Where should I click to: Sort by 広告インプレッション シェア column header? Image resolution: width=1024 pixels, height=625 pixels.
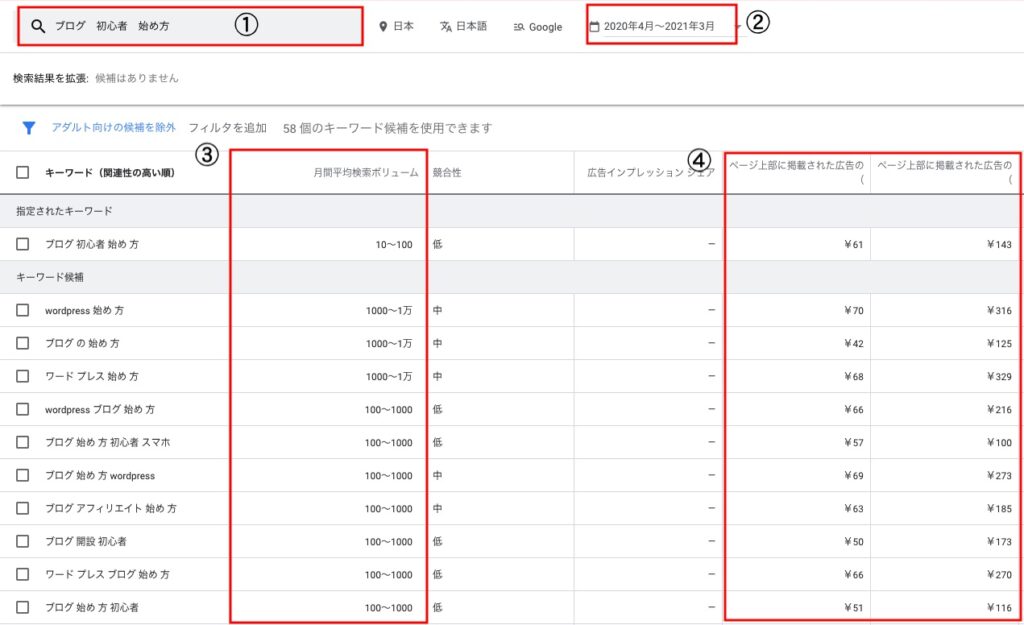pyautogui.click(x=650, y=172)
